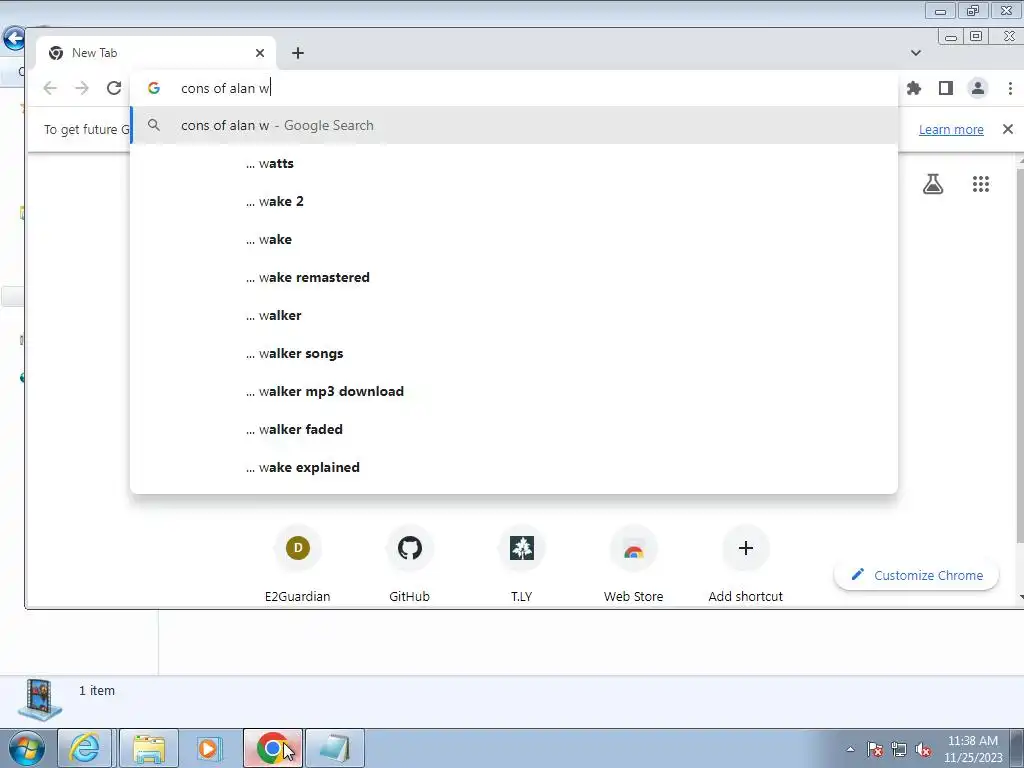1024x768 pixels.
Task: Close the New Tab tab
Action: (260, 53)
